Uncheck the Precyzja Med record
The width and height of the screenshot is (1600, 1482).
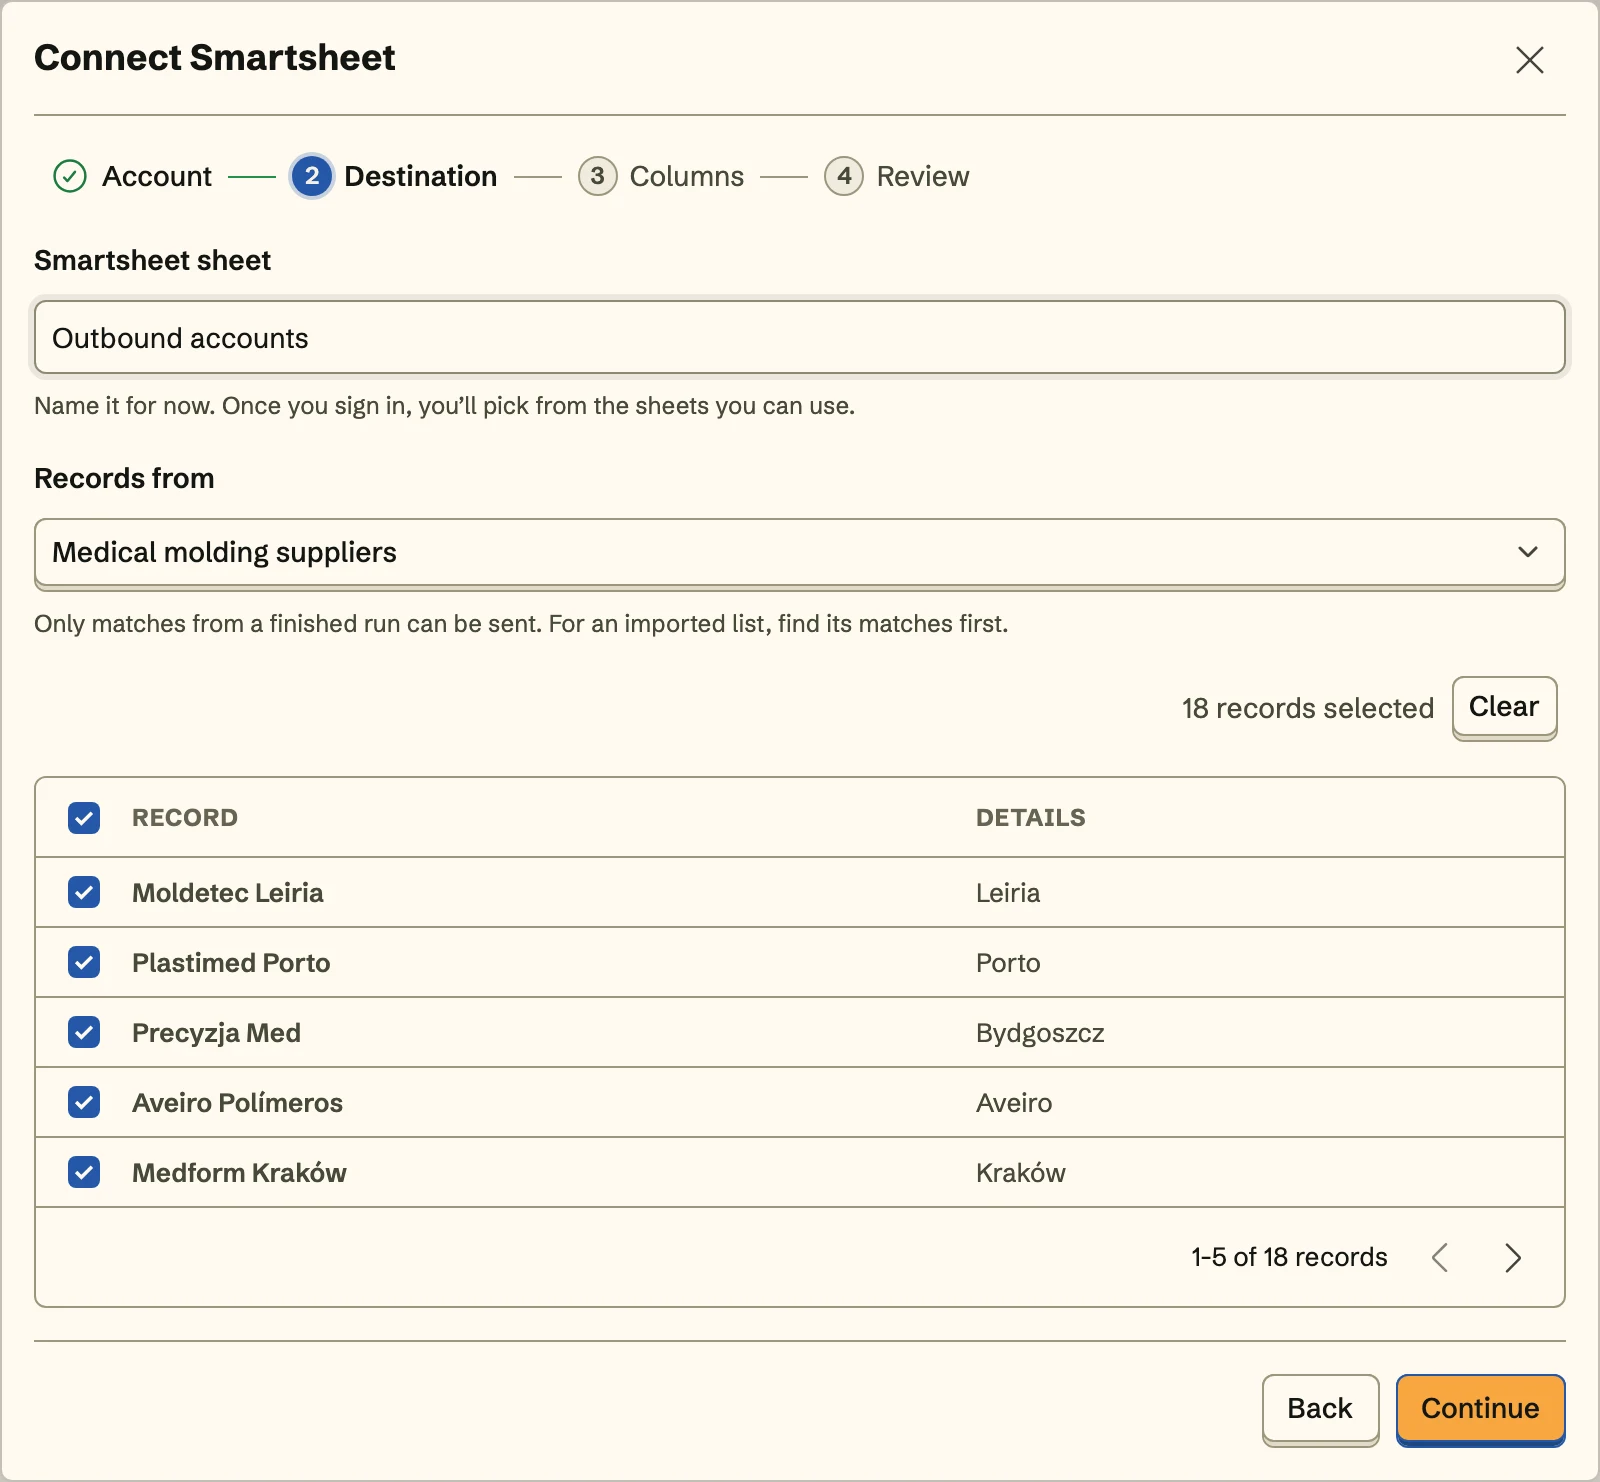84,1032
